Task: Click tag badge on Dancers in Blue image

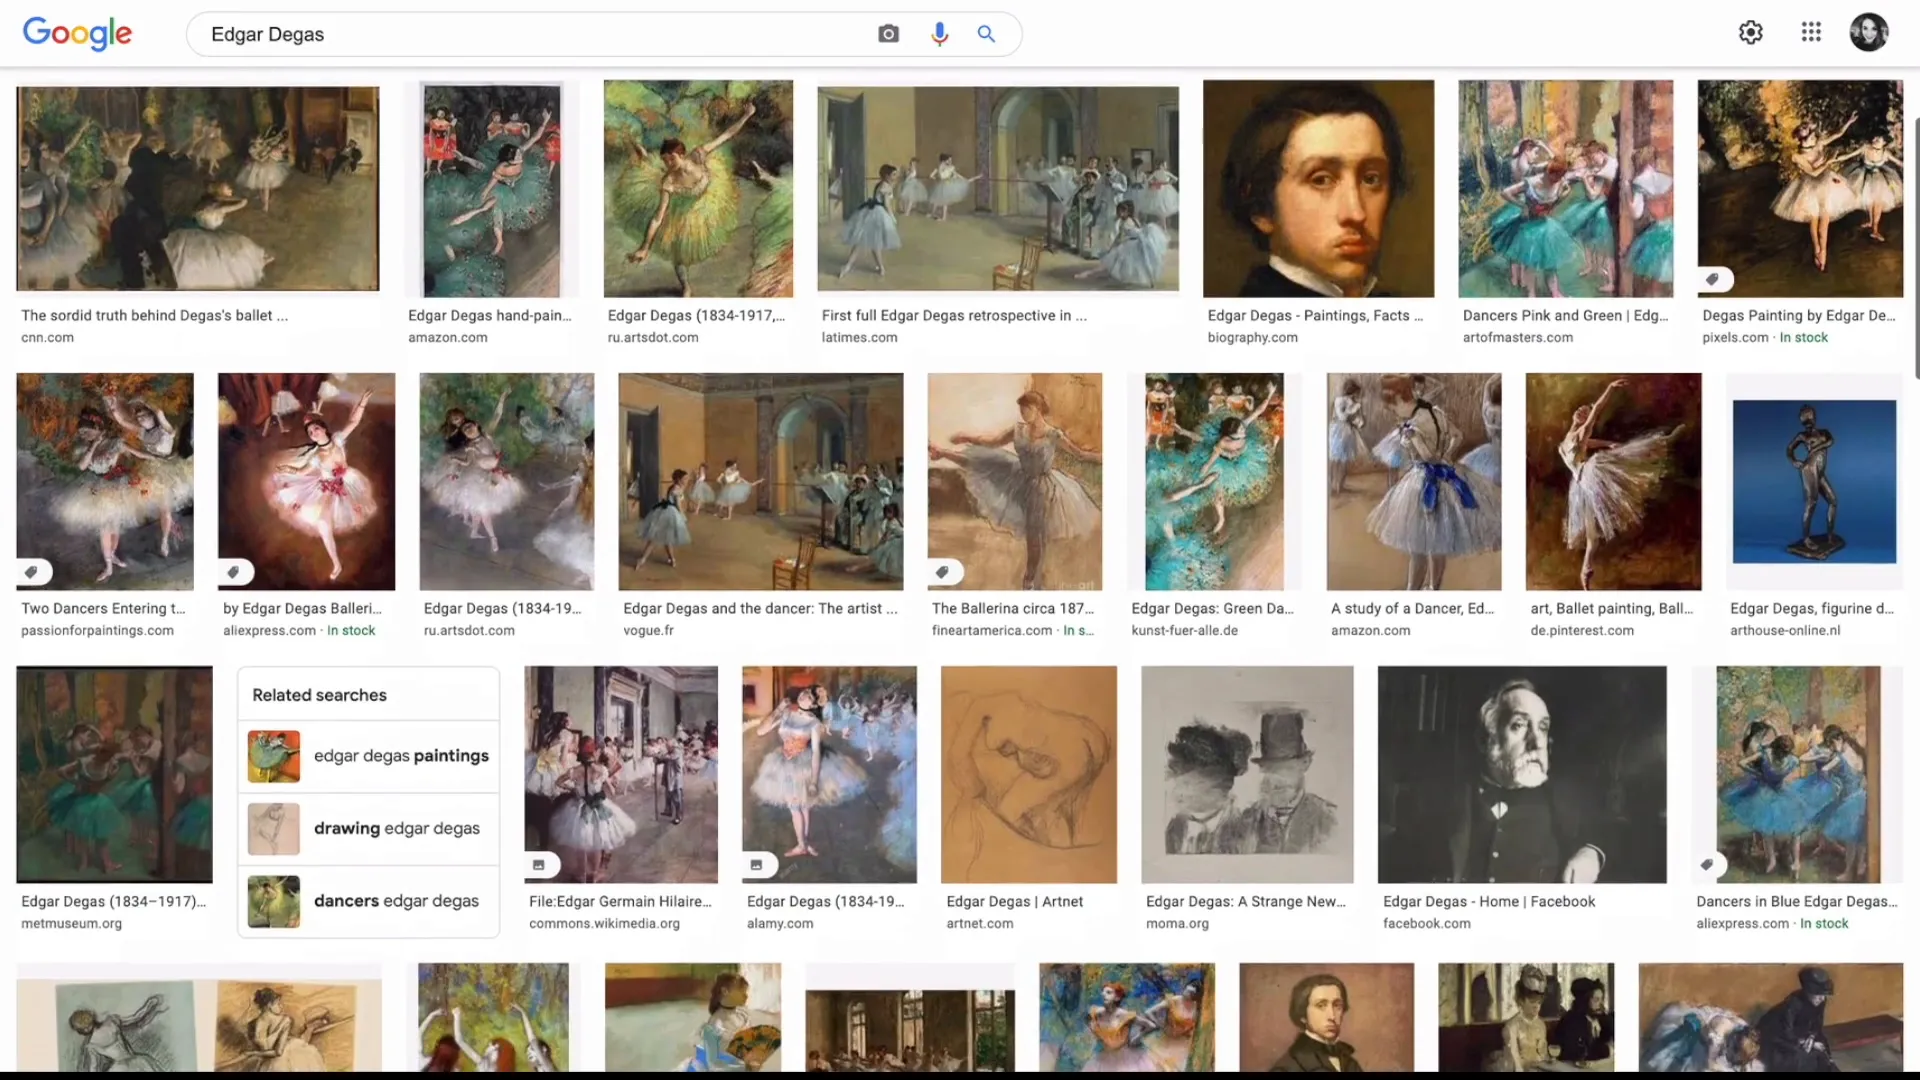Action: coord(1709,865)
